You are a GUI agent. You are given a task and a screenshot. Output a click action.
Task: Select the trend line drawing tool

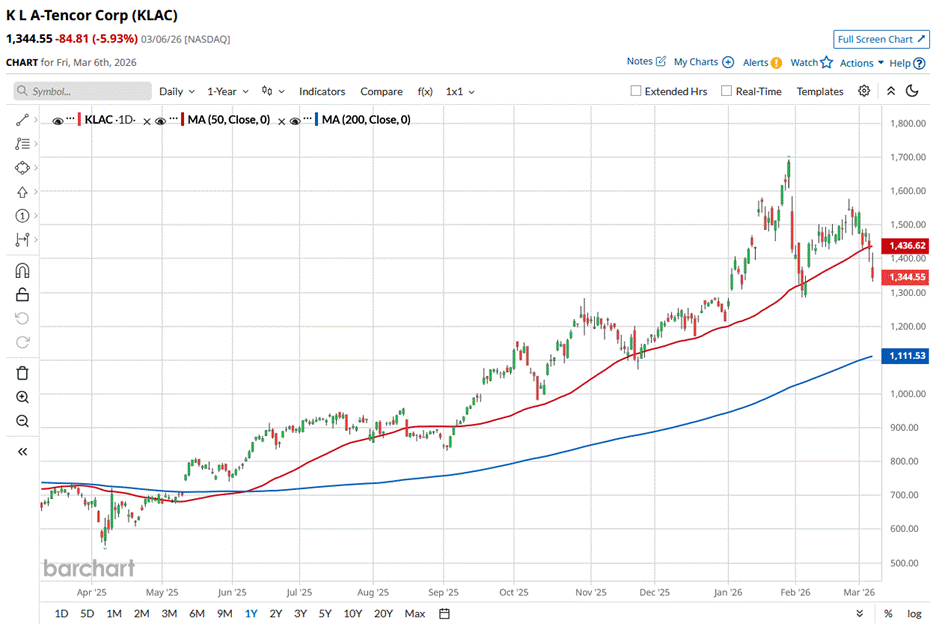pos(22,120)
